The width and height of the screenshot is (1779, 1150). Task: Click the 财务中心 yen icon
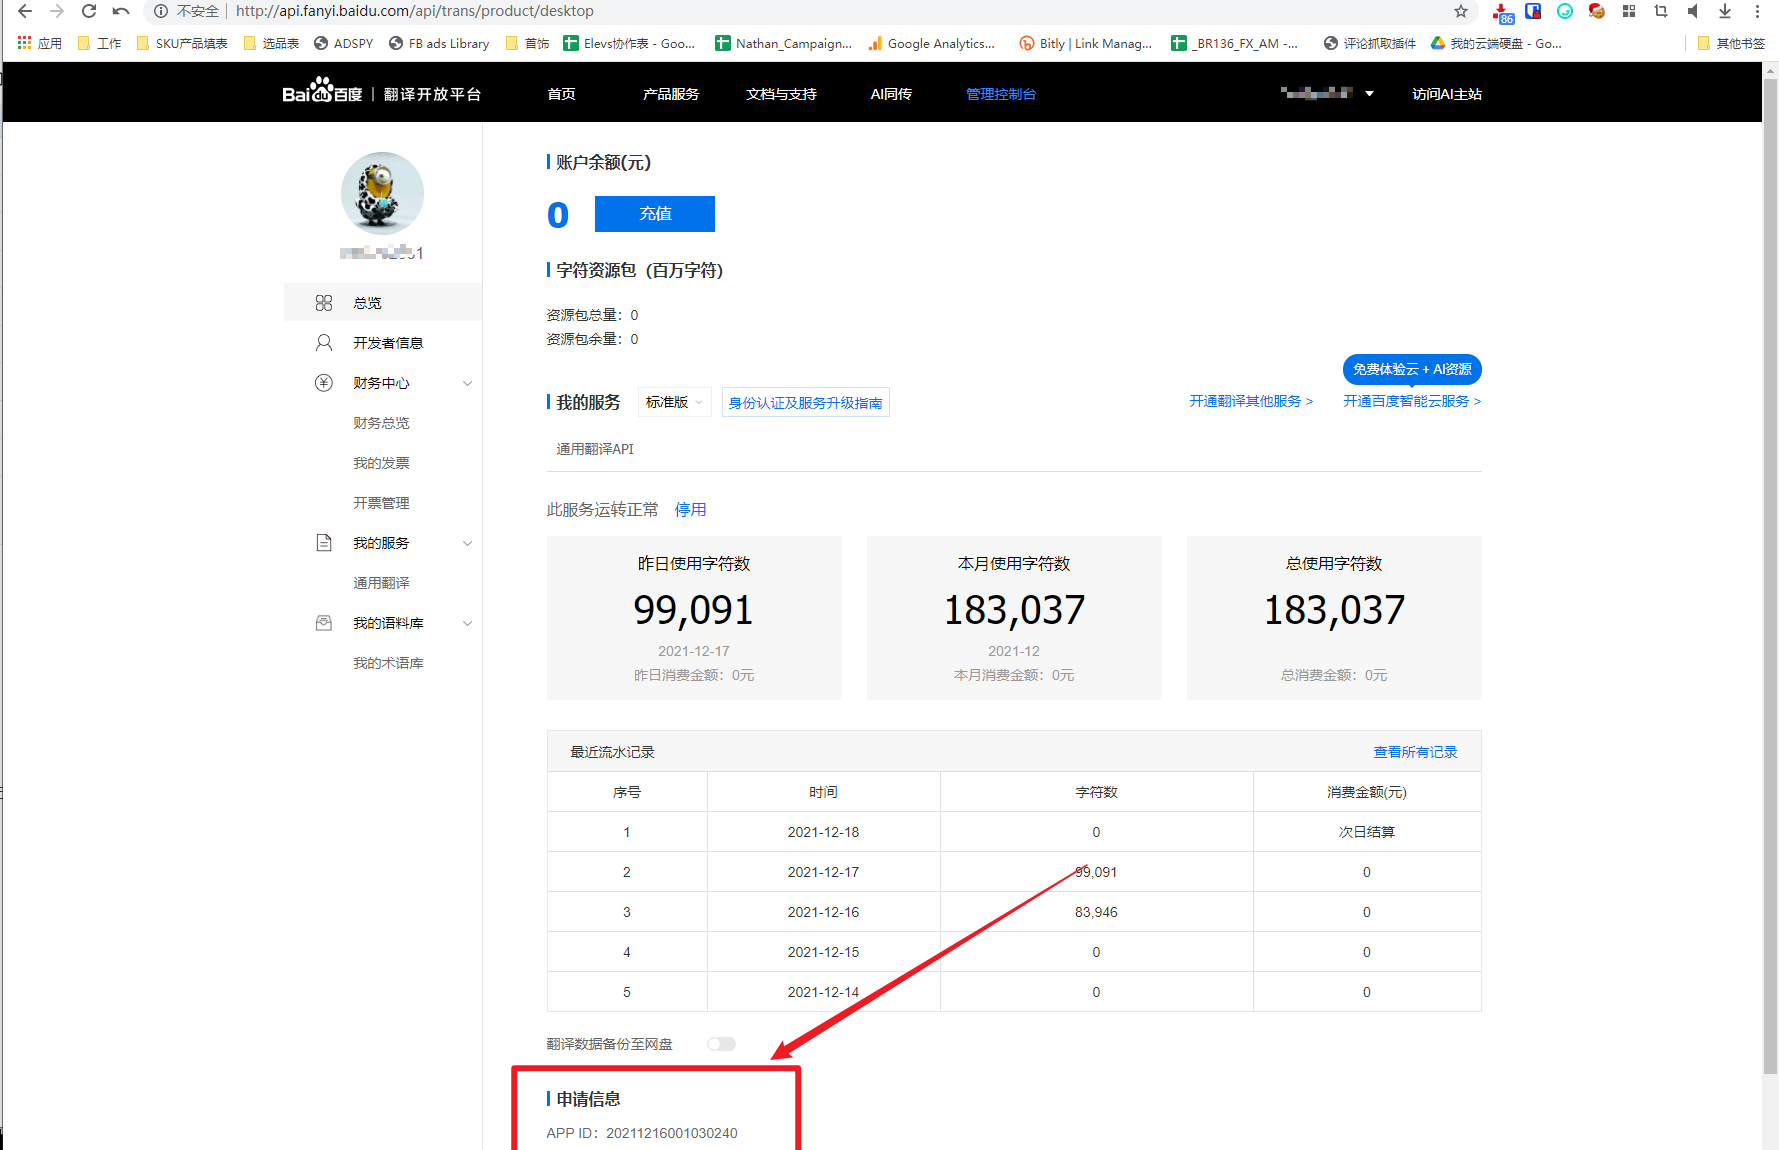coord(324,383)
